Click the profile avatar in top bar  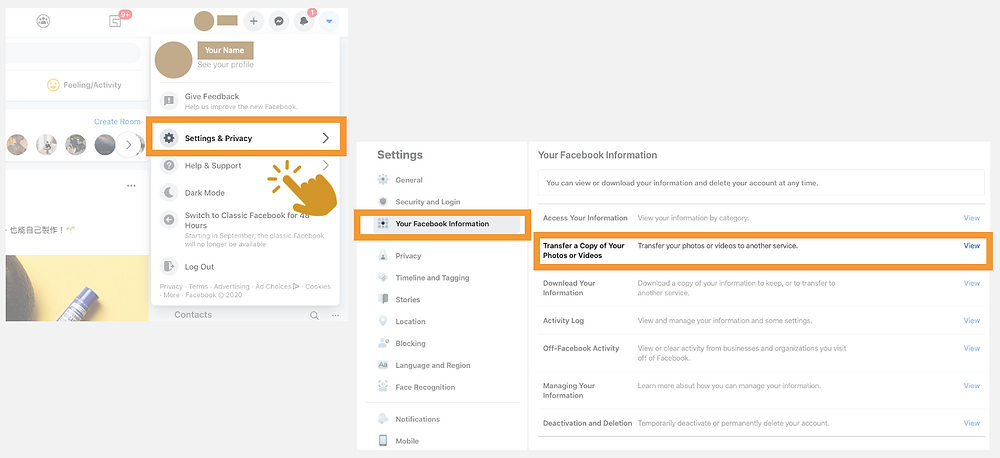point(203,21)
